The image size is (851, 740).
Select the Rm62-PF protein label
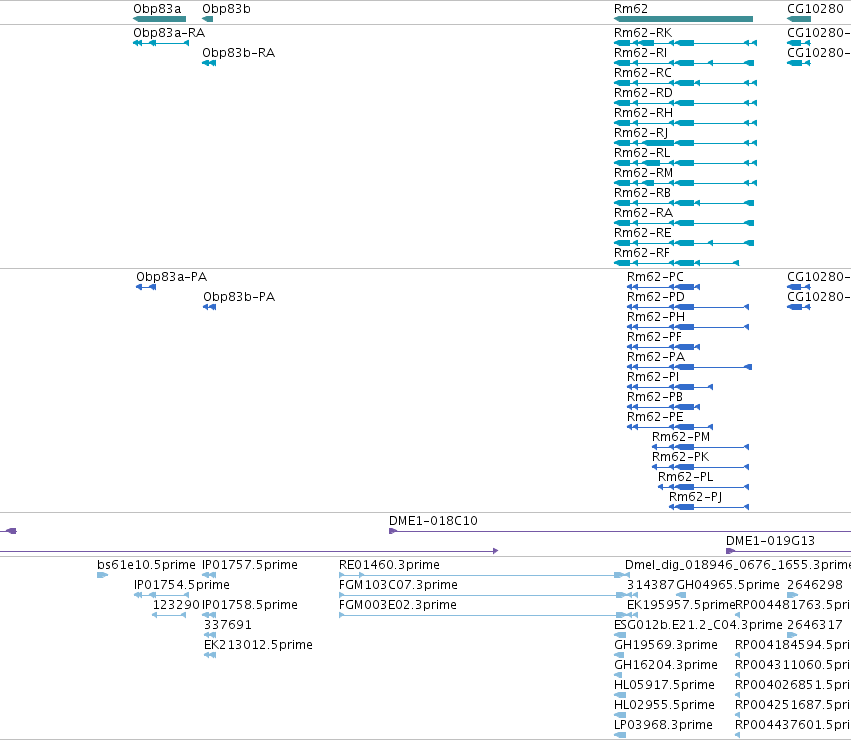654,337
